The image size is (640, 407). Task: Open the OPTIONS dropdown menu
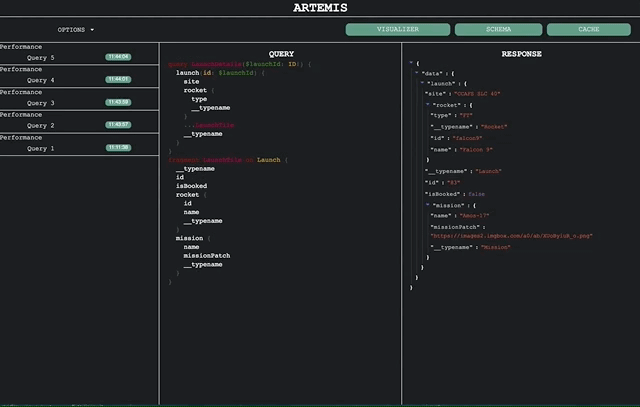[76, 30]
